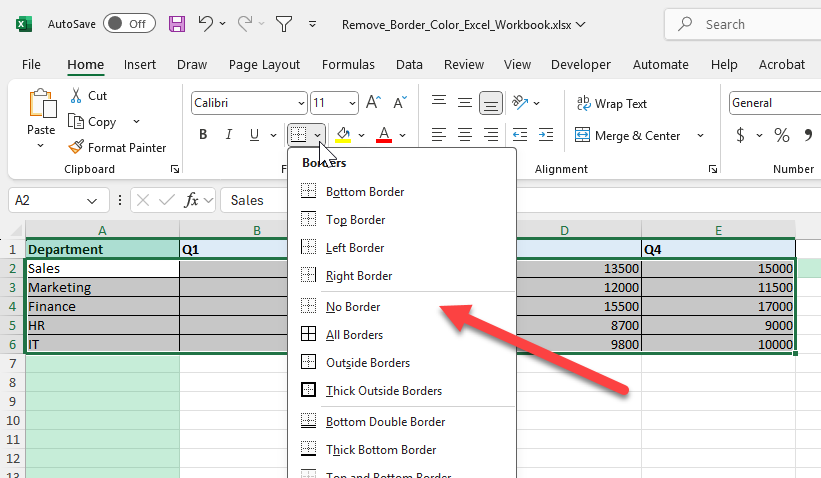Open the Calibri font name dropdown
Viewport: 821px width, 478px height.
pyautogui.click(x=301, y=103)
